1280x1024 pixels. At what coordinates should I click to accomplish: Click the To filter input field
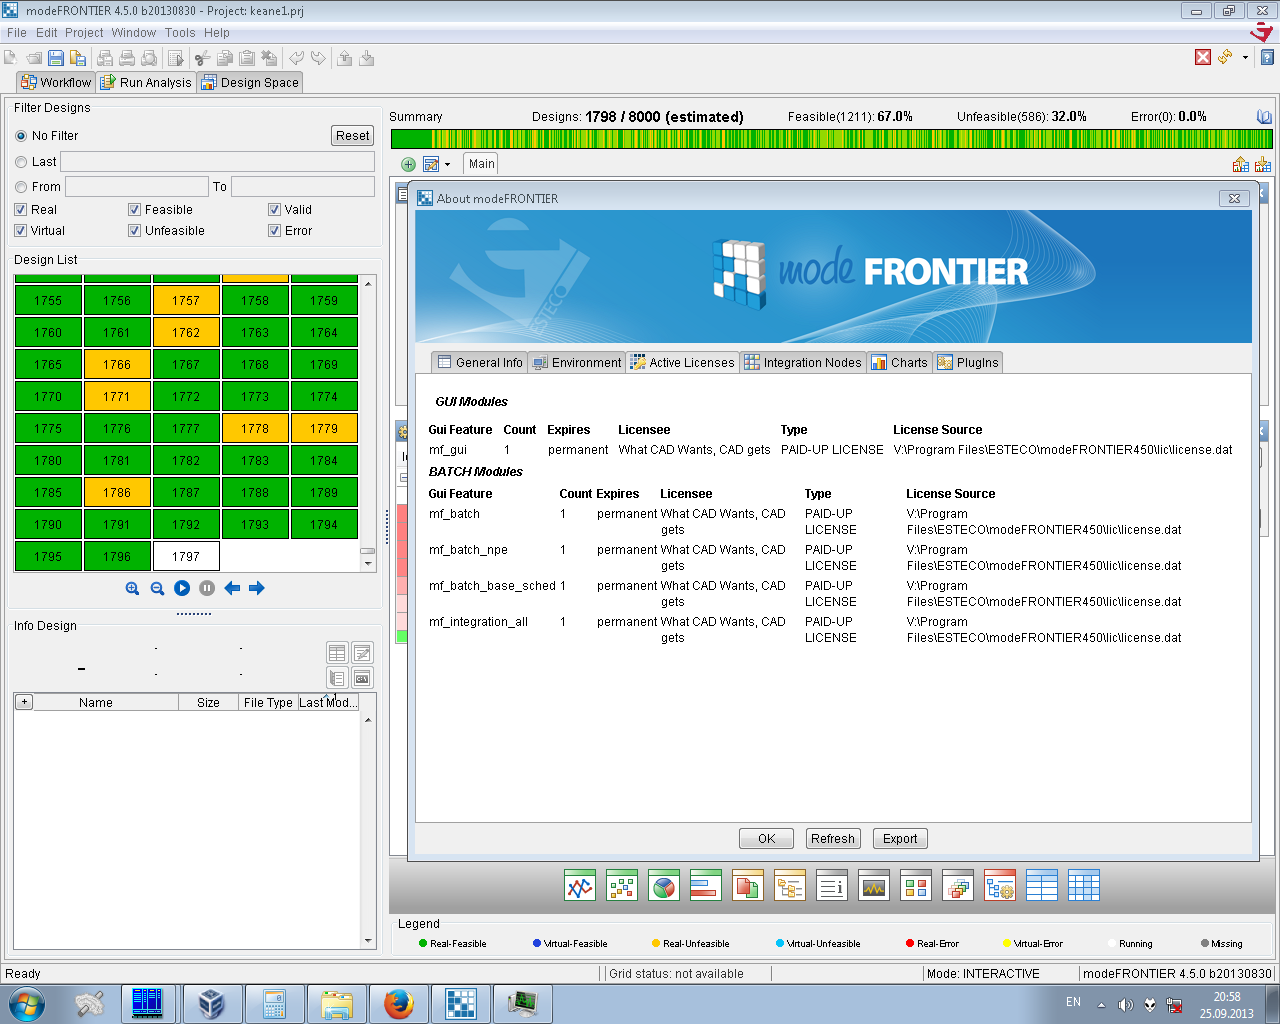303,187
